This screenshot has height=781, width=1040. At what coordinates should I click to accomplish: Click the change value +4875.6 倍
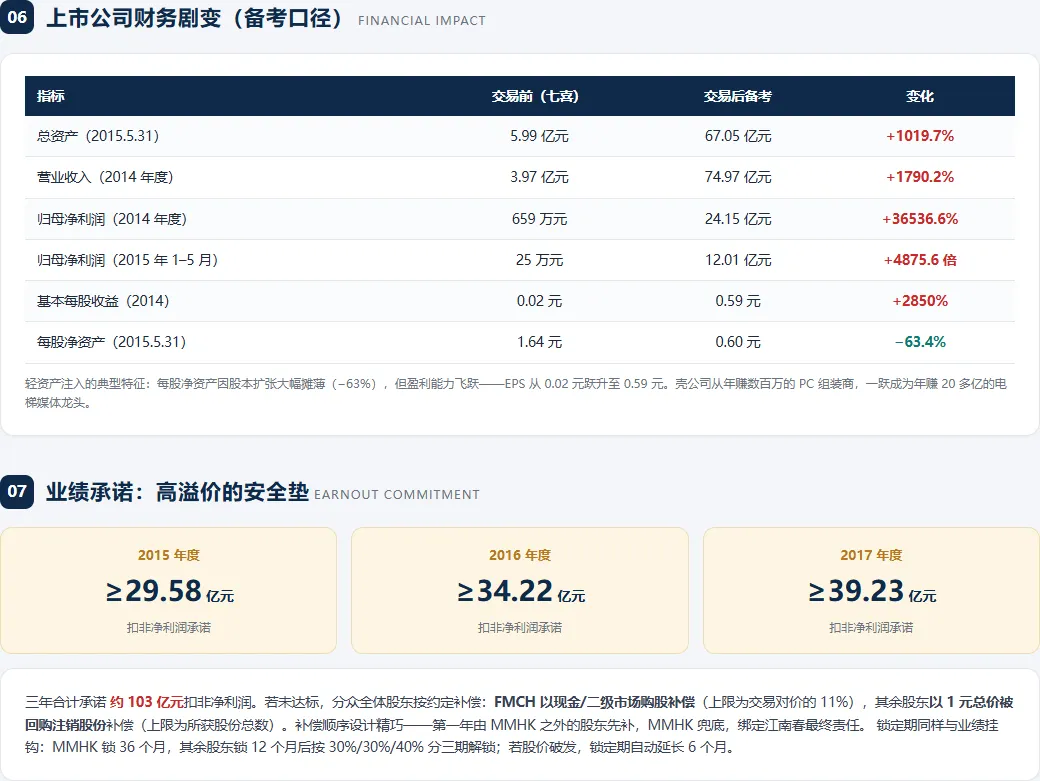pyautogui.click(x=920, y=260)
